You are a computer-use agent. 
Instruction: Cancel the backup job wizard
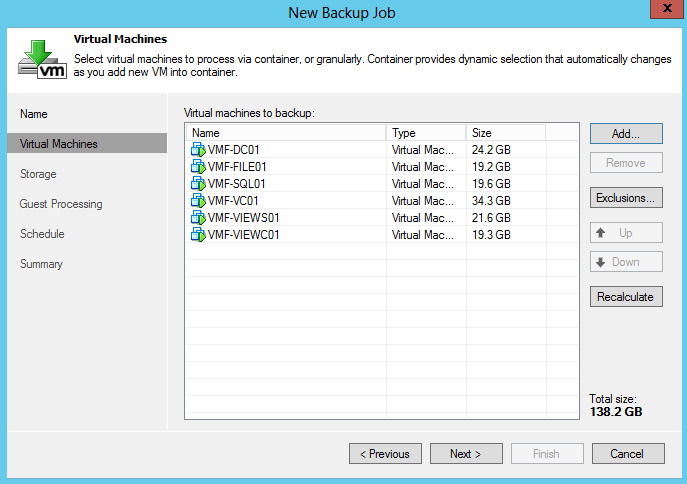[627, 454]
